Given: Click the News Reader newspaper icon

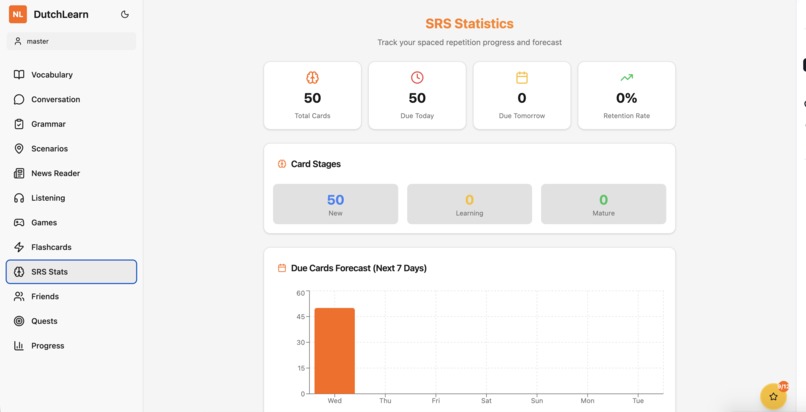Looking at the screenshot, I should tap(19, 173).
